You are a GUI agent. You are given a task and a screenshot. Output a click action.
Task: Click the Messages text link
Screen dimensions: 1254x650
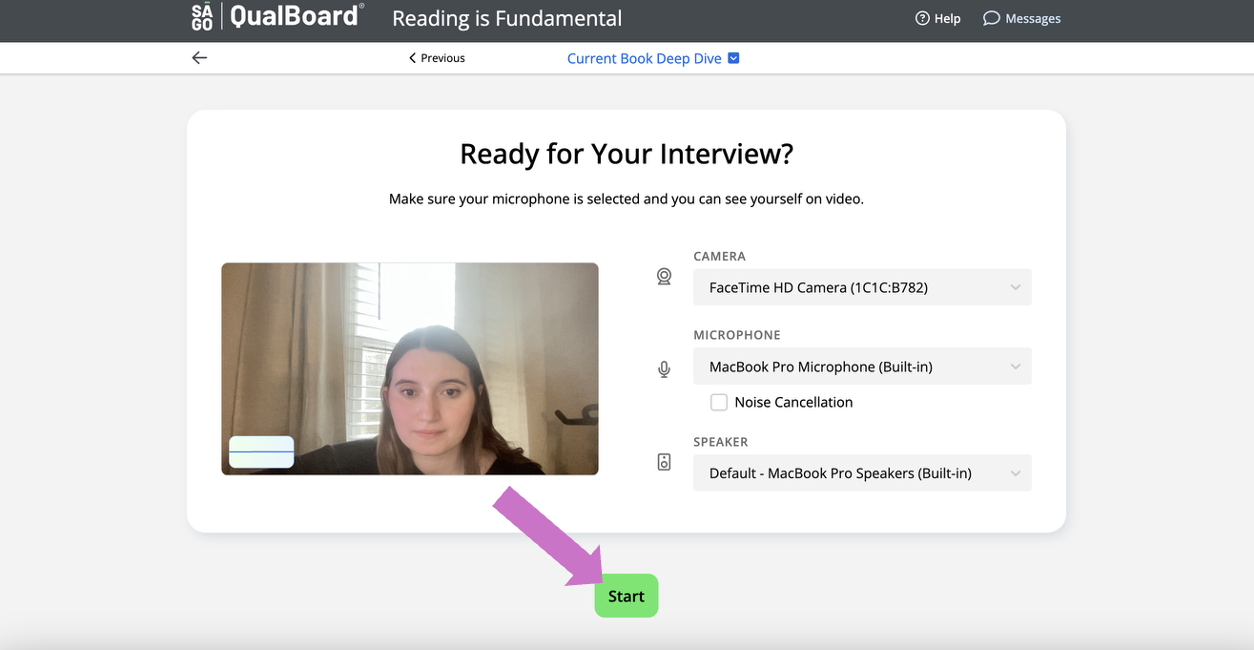tap(1032, 18)
